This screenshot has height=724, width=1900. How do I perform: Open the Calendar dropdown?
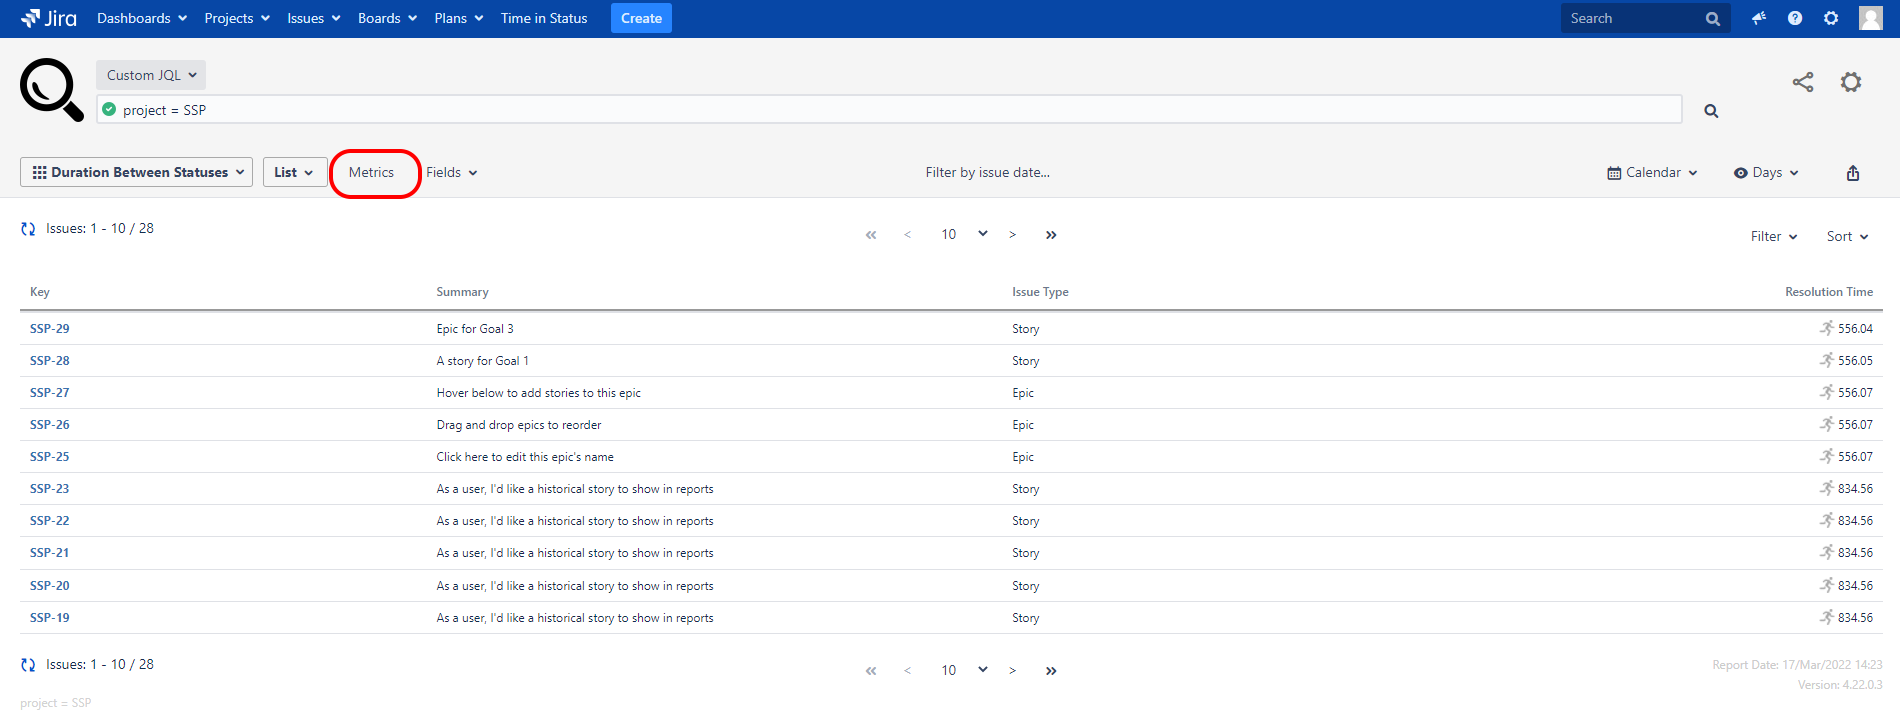(1652, 173)
